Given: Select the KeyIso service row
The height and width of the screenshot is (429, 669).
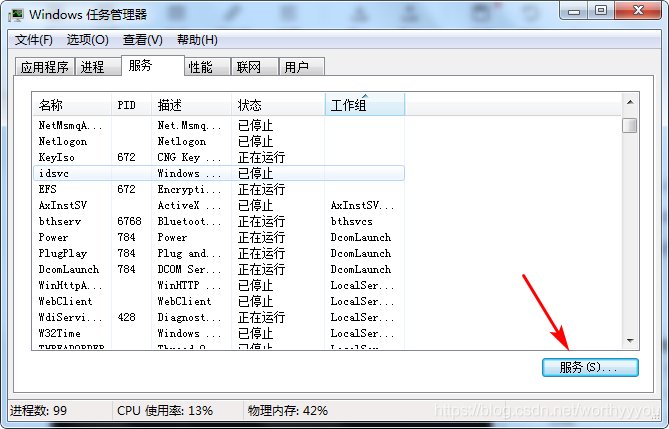Looking at the screenshot, I should coord(218,157).
